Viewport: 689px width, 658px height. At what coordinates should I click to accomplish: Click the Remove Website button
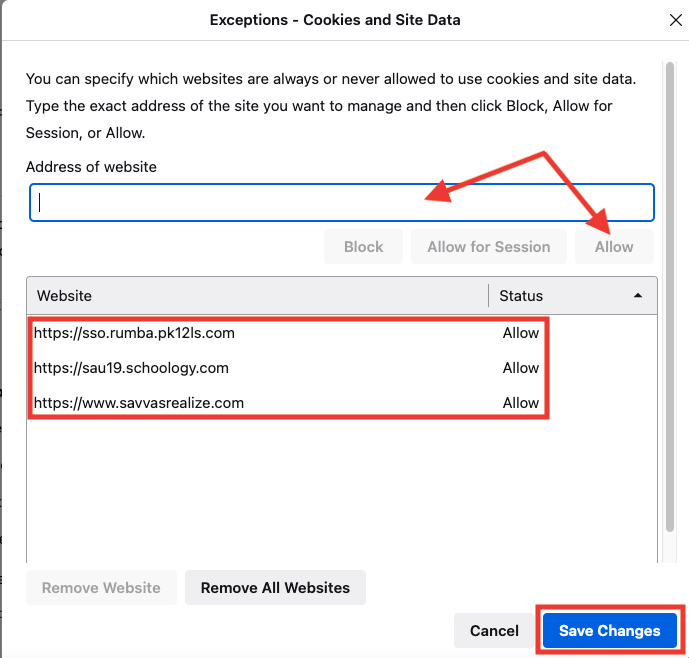point(101,588)
